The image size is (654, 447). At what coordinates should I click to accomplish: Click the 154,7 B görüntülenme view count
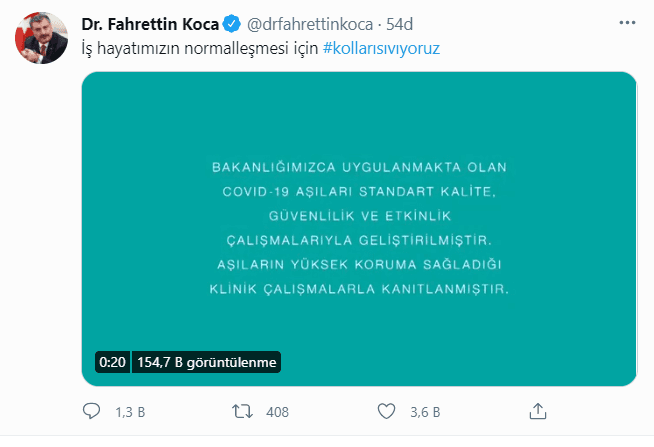coord(207,362)
